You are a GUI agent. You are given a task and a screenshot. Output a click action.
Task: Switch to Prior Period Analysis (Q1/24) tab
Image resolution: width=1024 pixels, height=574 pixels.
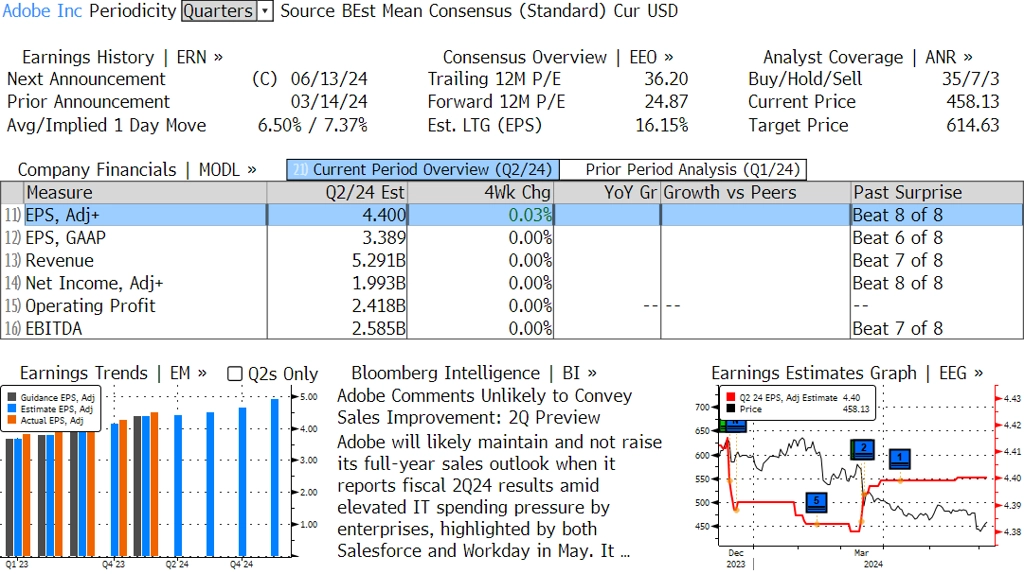point(684,170)
